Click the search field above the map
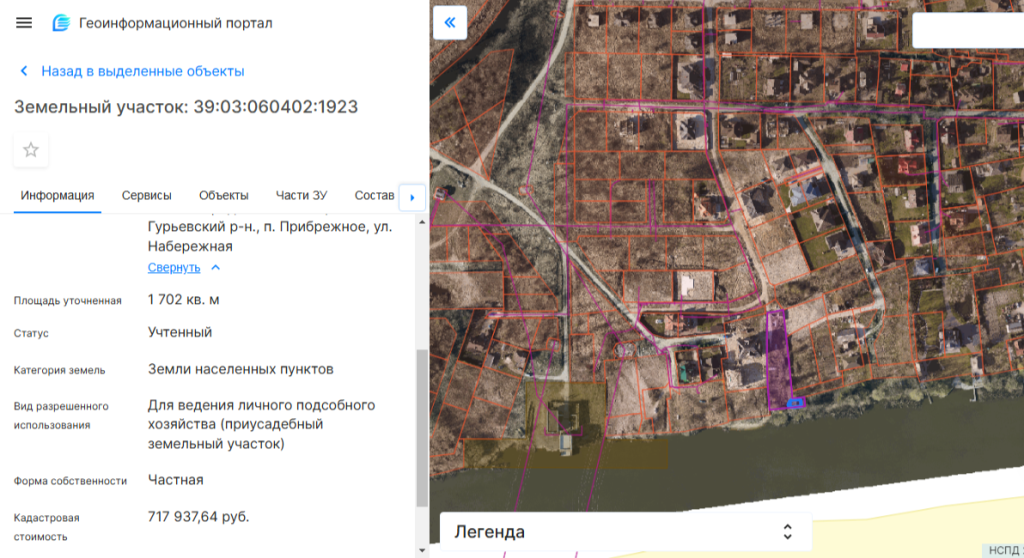Viewport: 1024px width, 558px height. (x=967, y=30)
